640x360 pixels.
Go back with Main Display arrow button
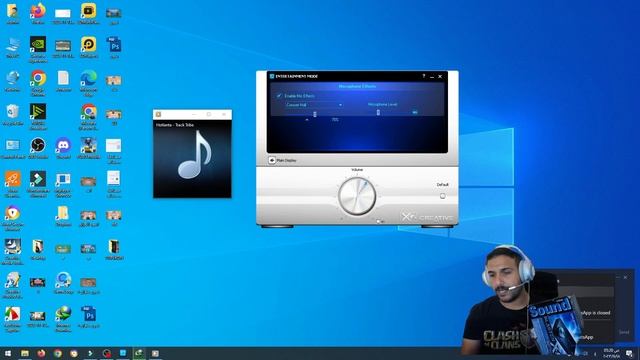(272, 160)
